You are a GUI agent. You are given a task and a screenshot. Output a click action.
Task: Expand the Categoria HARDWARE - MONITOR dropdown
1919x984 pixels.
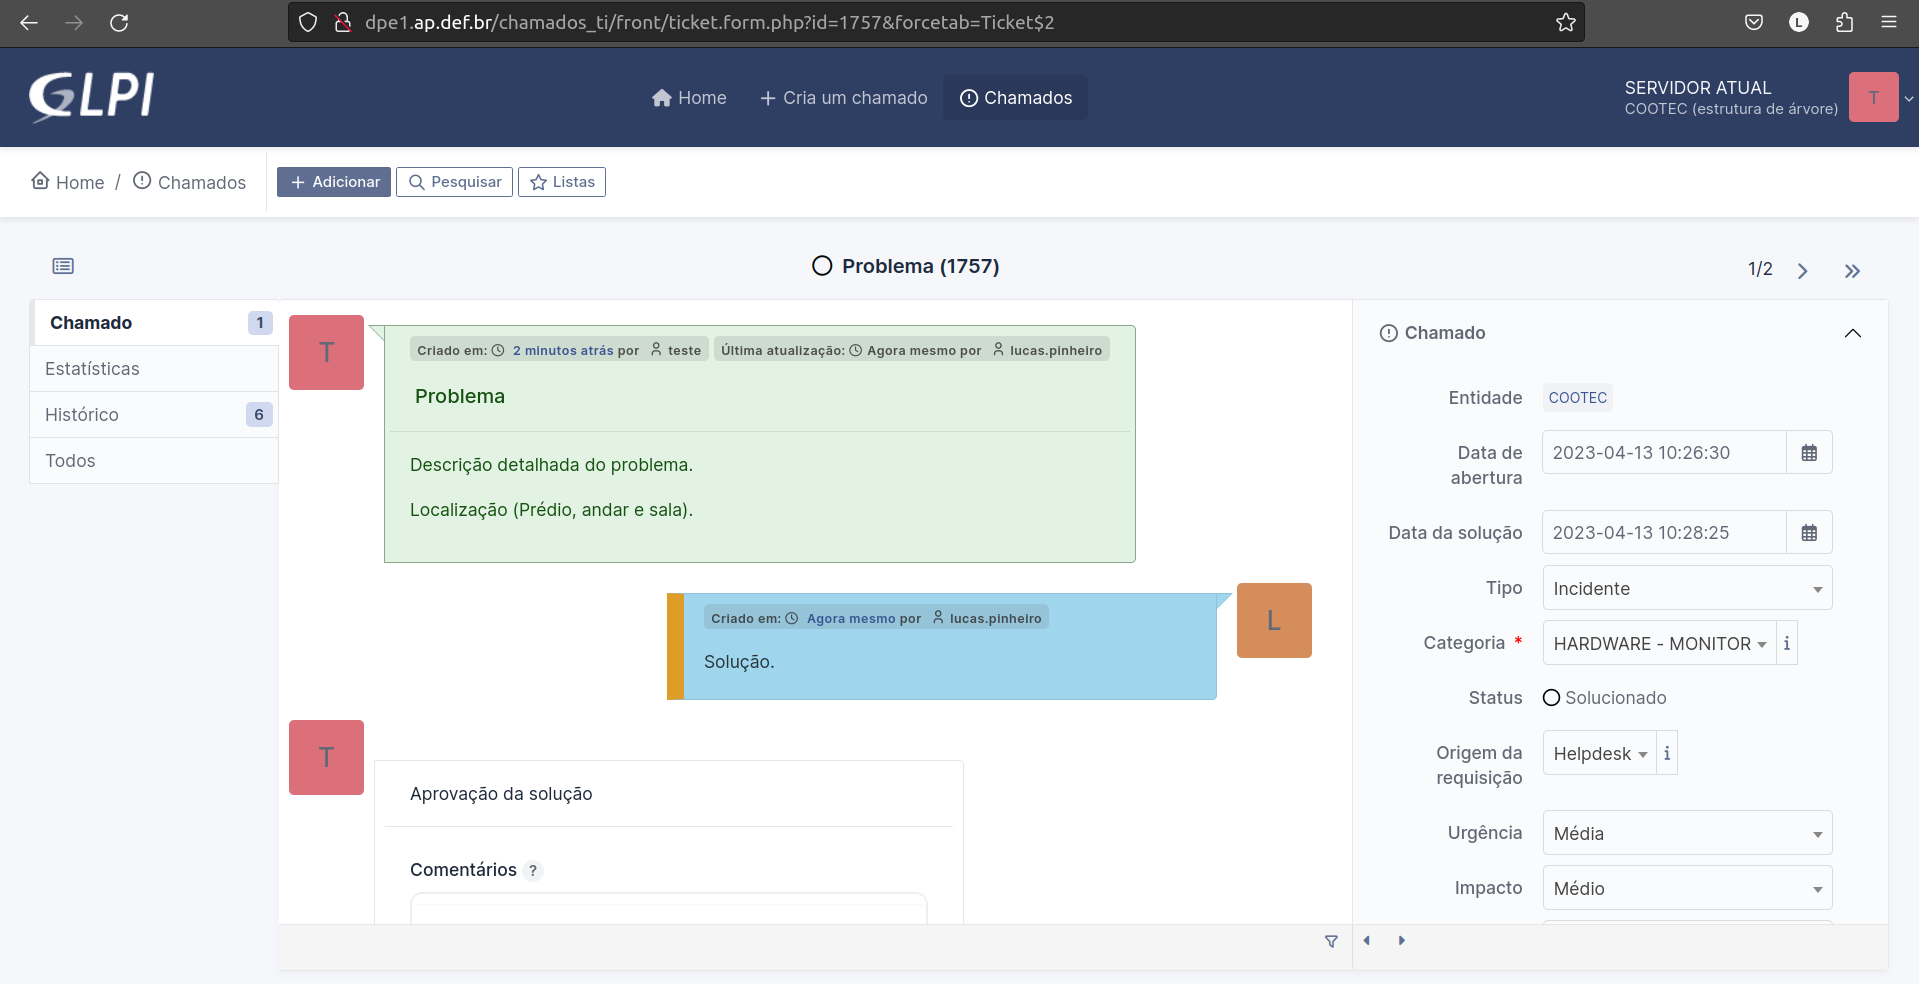1658,643
